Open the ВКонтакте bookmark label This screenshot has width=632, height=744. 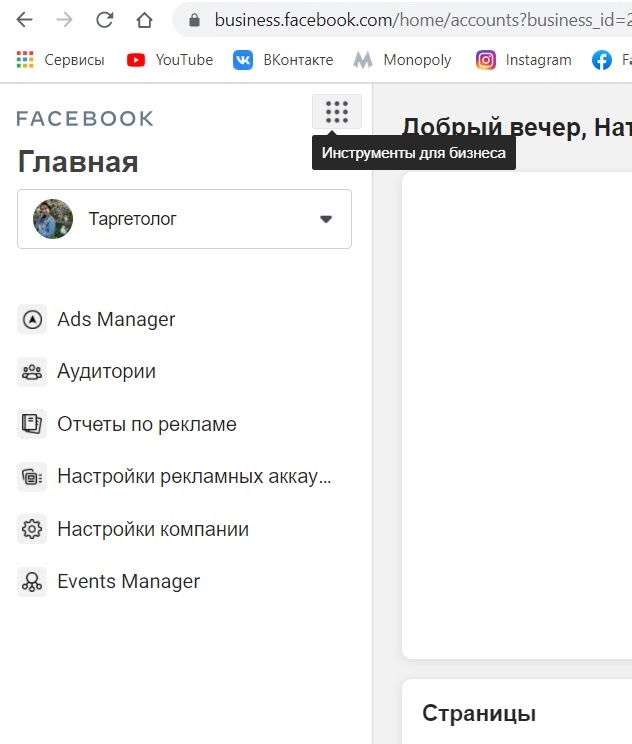(298, 60)
